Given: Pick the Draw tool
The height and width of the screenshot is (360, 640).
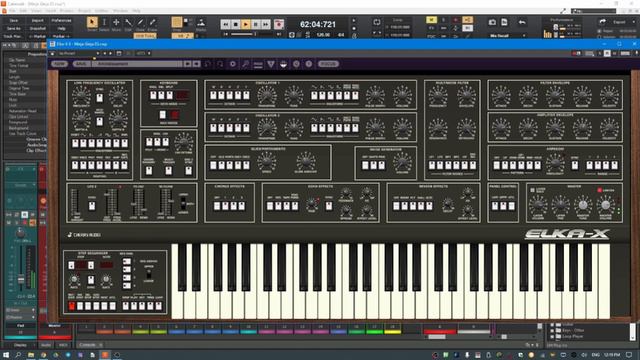Looking at the screenshot, I should [140, 22].
